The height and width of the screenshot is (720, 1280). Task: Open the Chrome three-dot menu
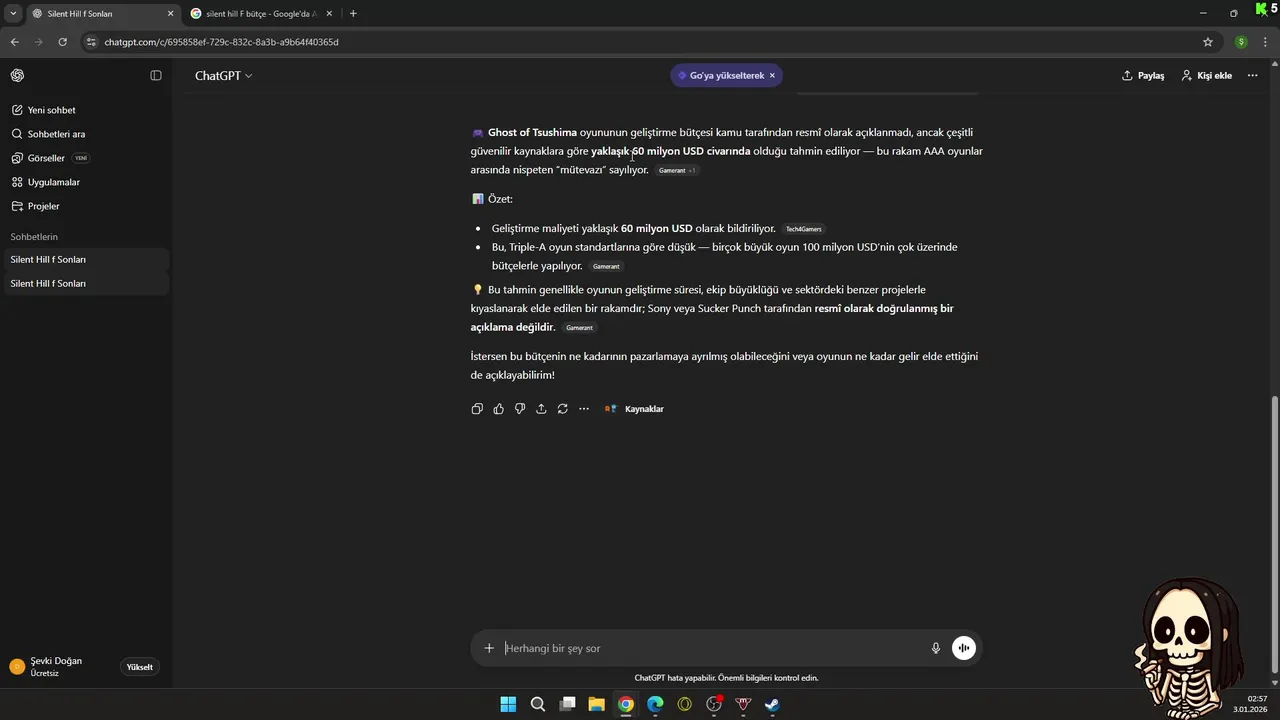coord(1265,42)
